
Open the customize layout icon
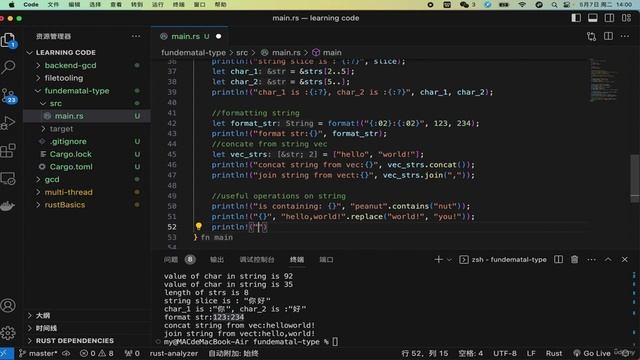point(626,18)
